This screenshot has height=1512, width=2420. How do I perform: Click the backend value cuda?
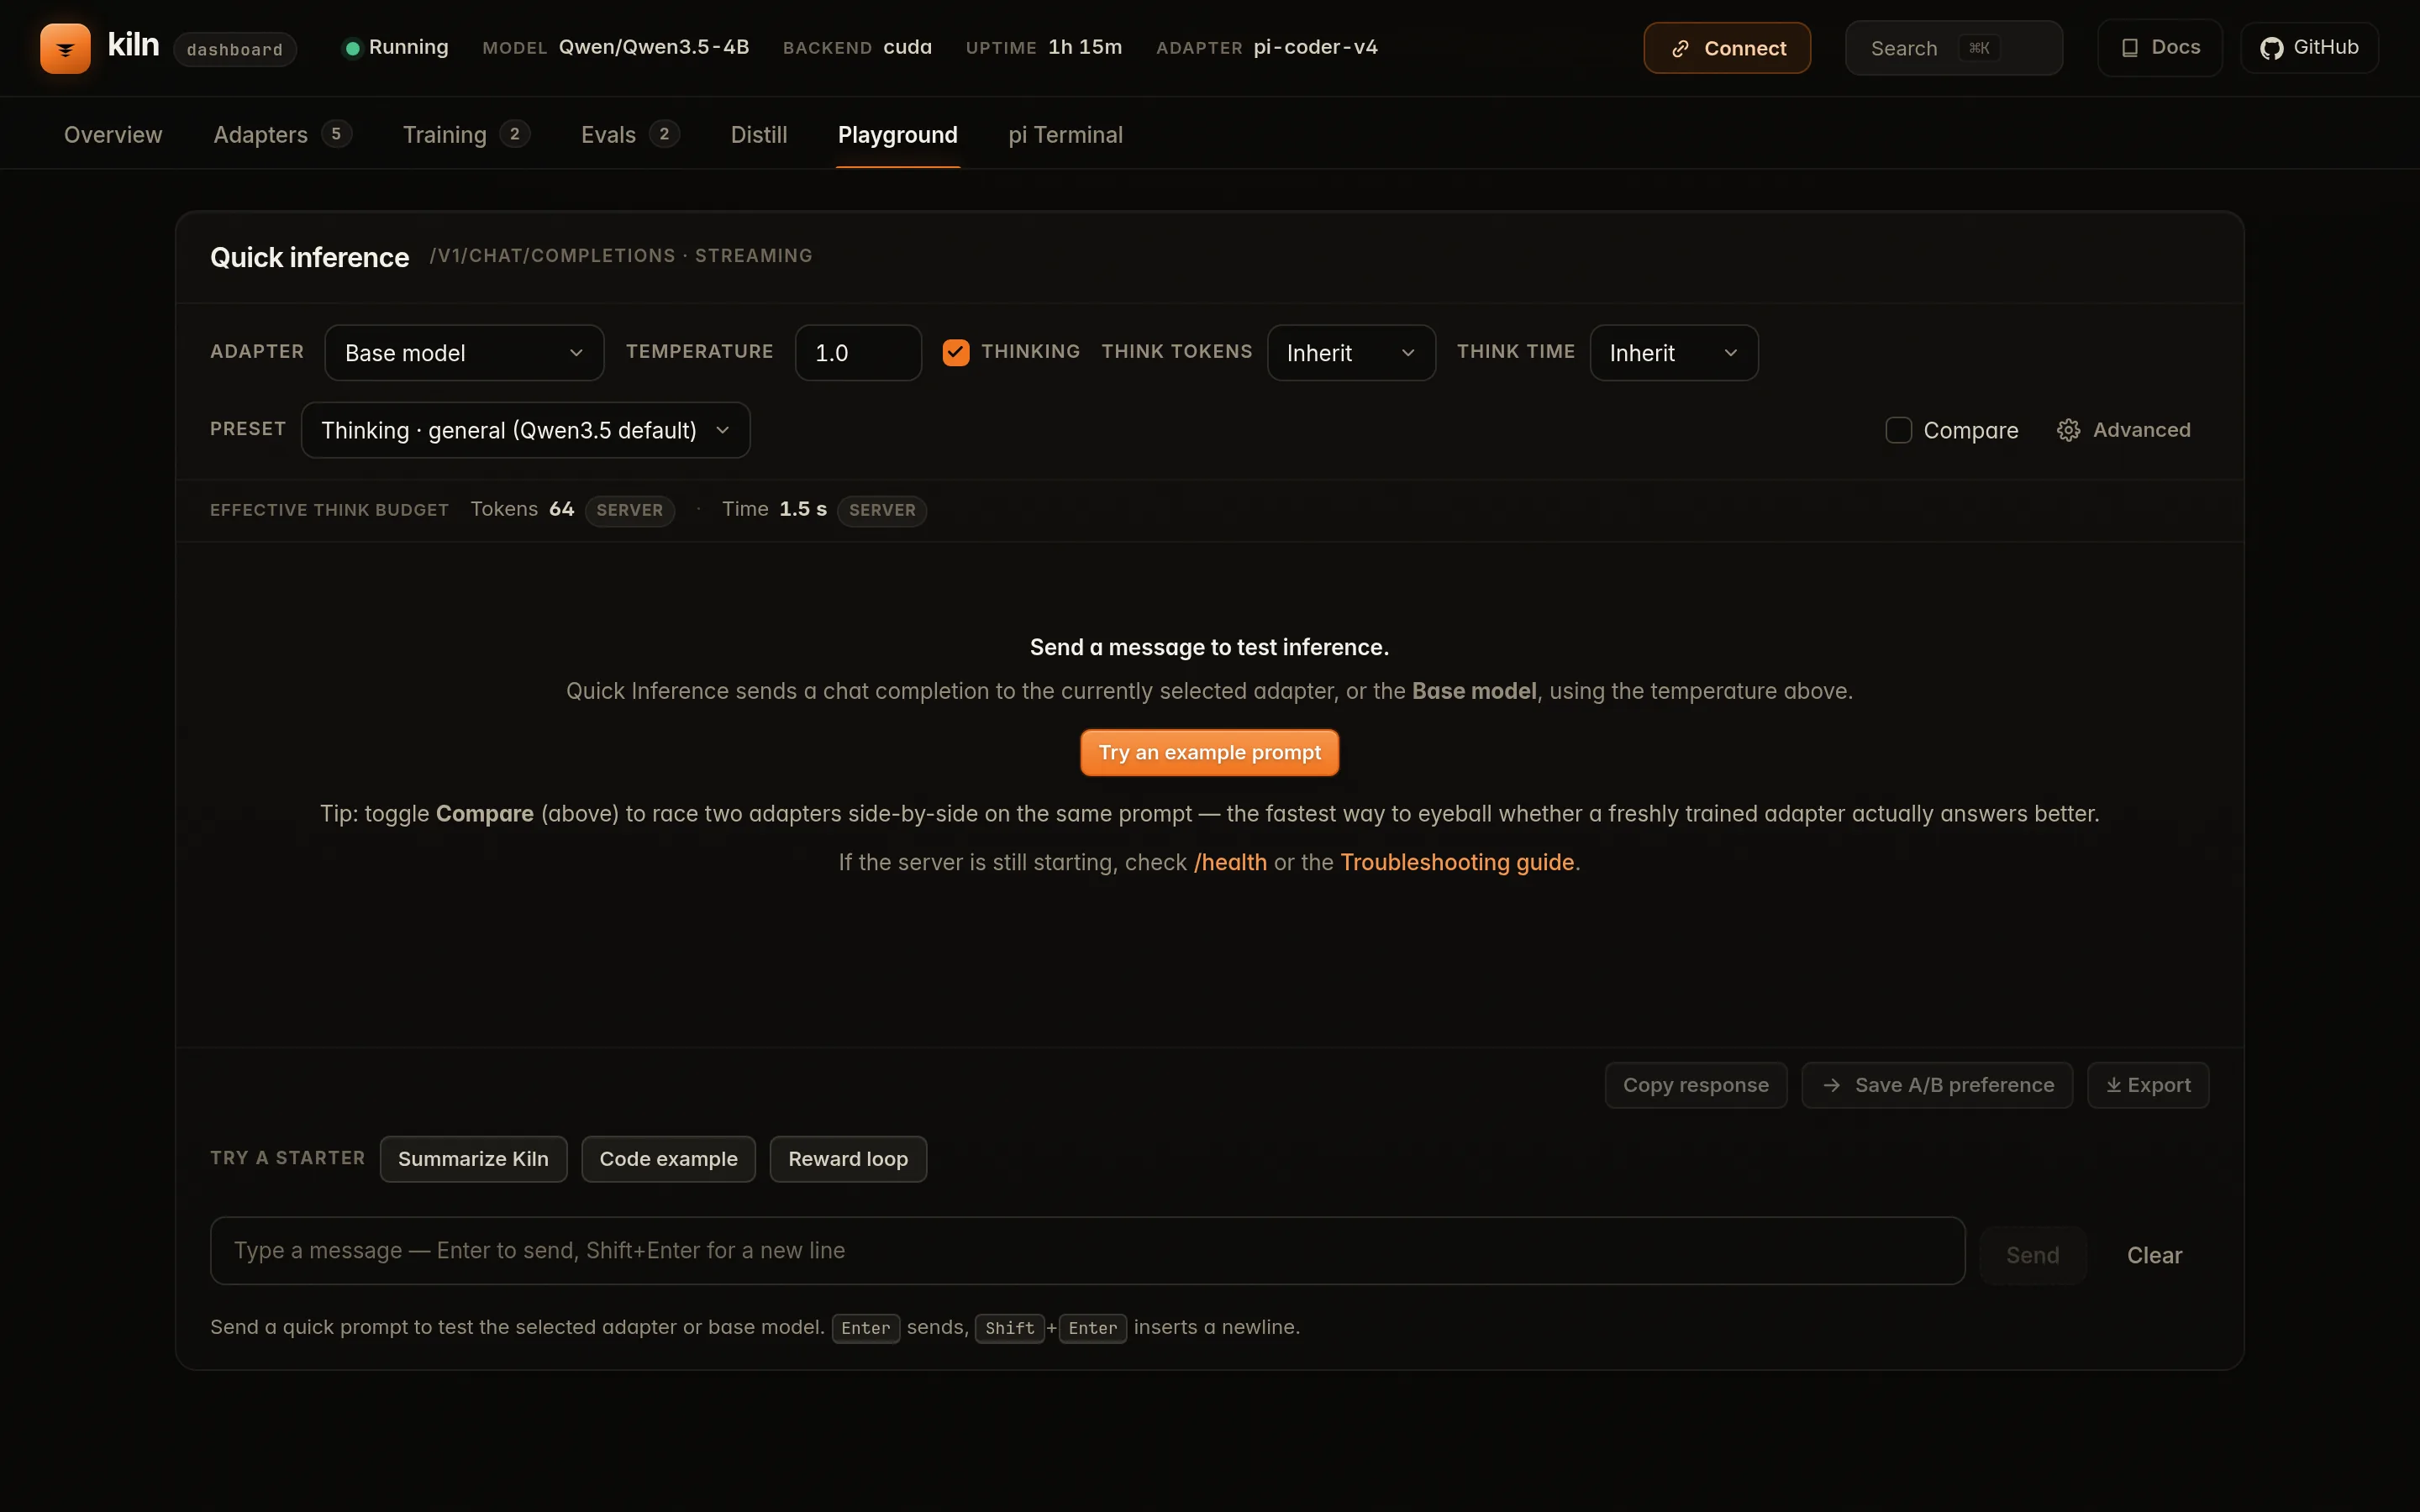907,47
